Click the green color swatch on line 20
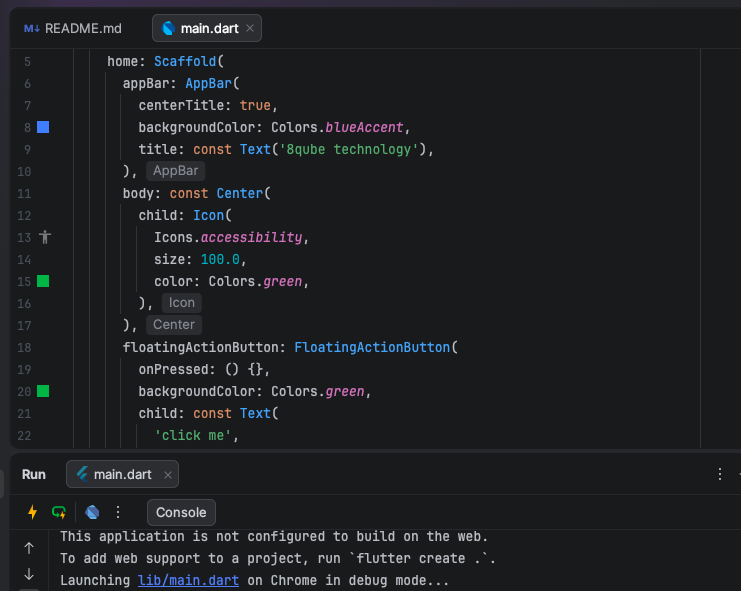Screen dimensions: 741x591 pos(43,391)
